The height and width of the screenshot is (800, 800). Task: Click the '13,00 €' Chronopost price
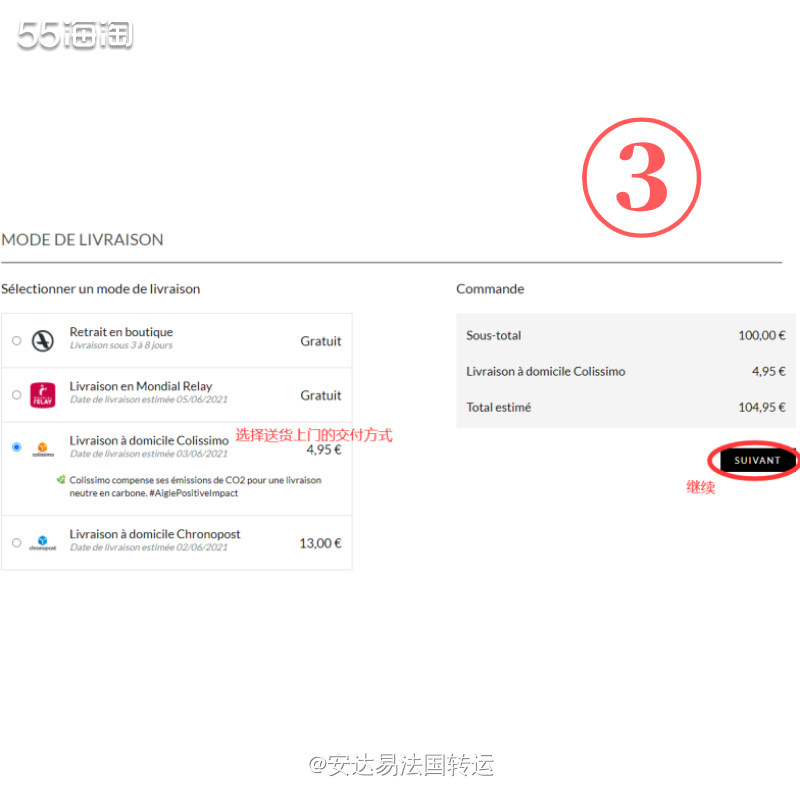coord(320,543)
